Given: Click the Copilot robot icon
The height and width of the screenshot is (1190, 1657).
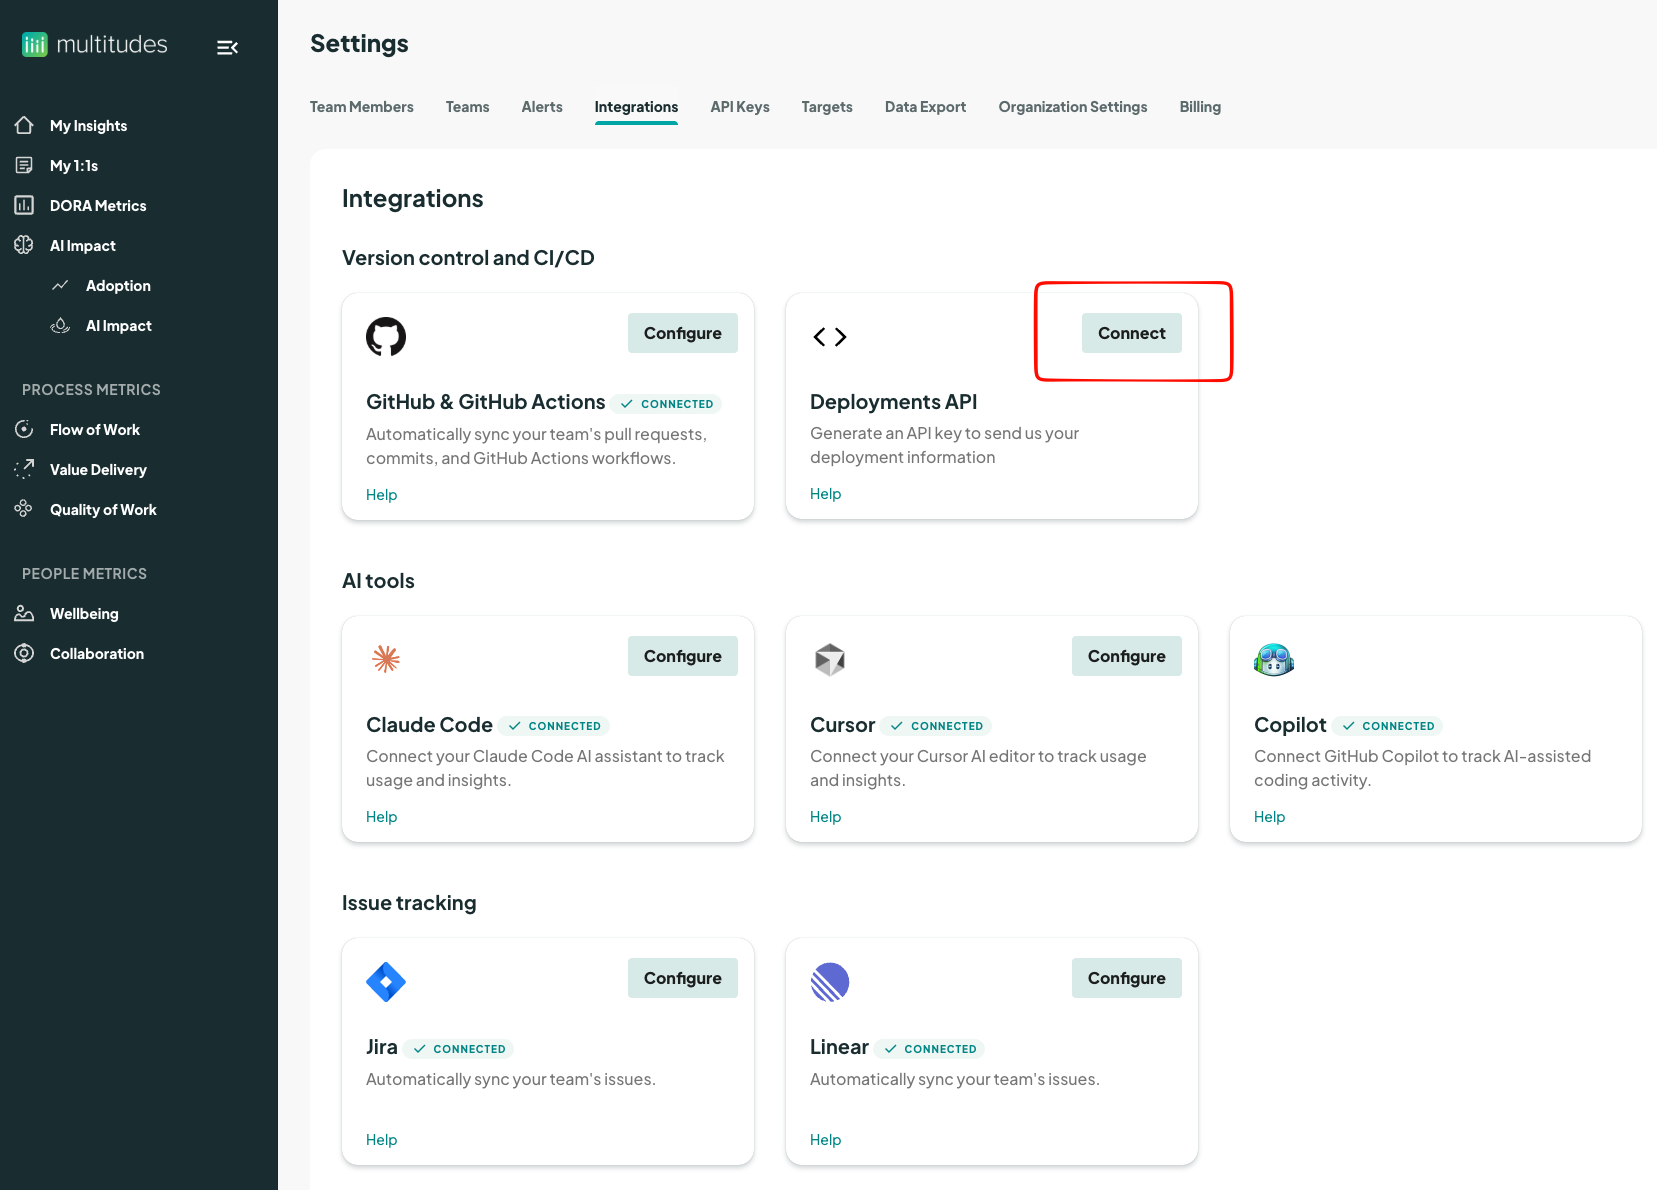Looking at the screenshot, I should (1273, 660).
